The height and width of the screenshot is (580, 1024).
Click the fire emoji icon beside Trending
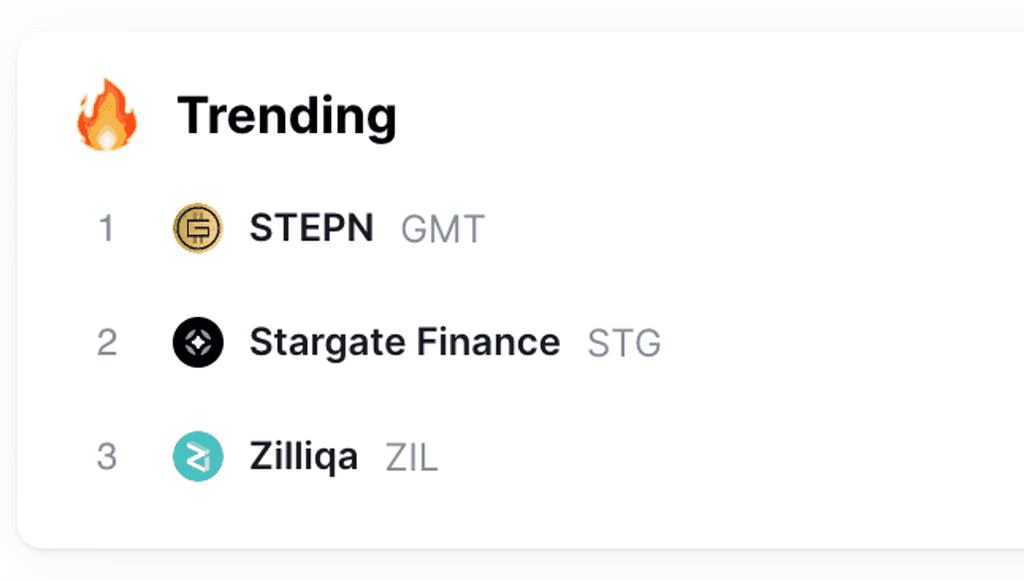[106, 115]
